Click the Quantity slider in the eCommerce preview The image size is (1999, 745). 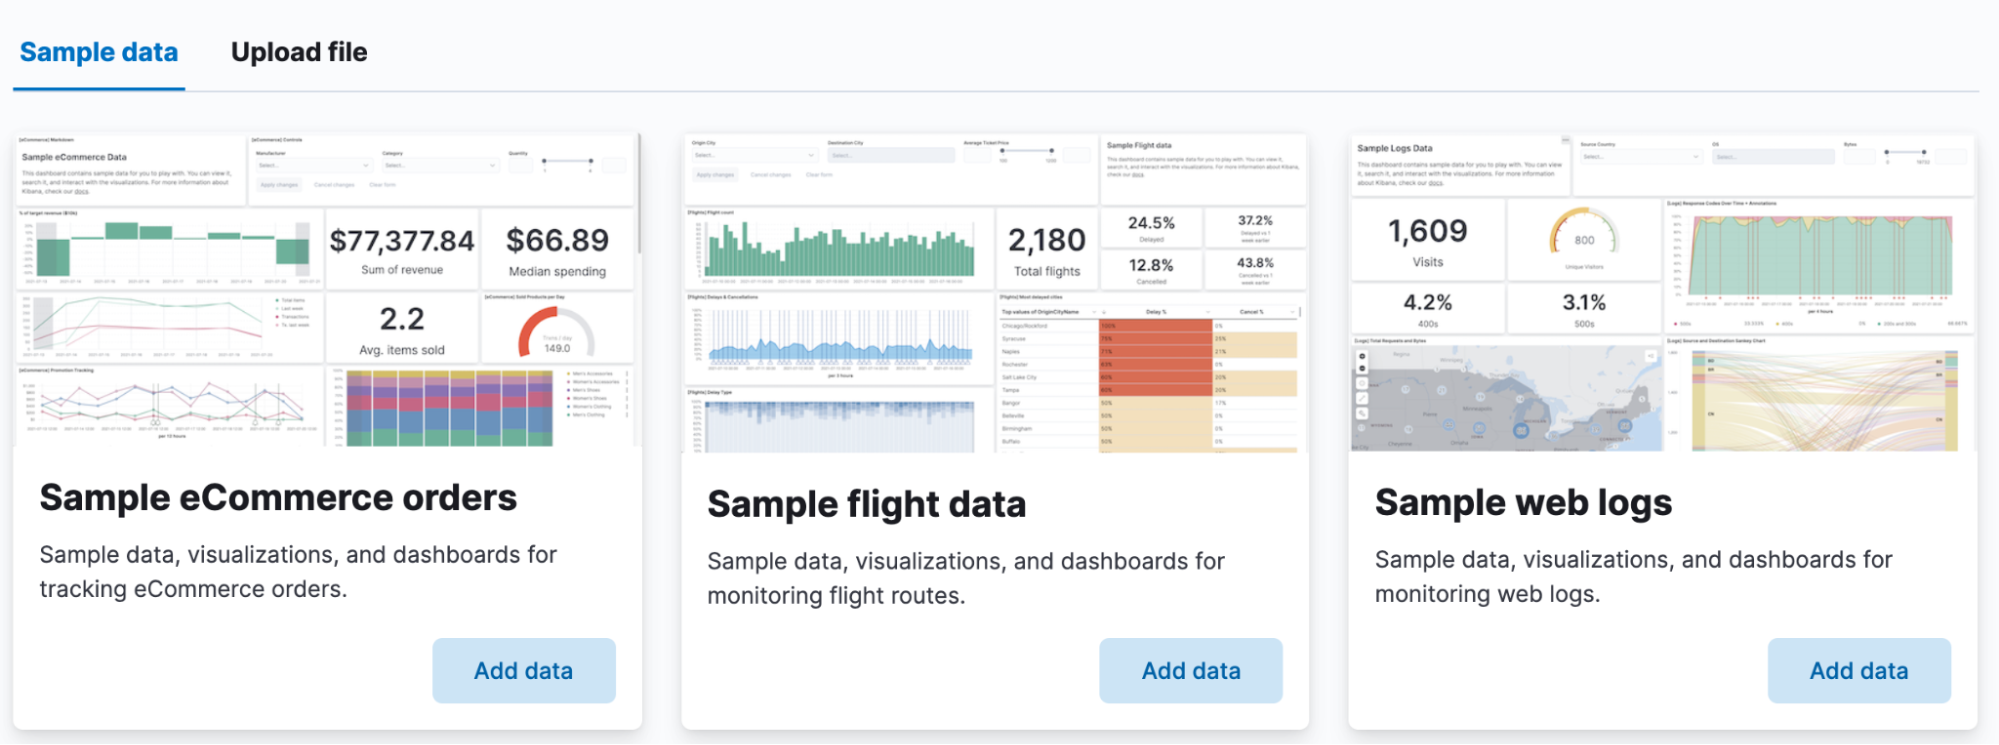tap(567, 162)
